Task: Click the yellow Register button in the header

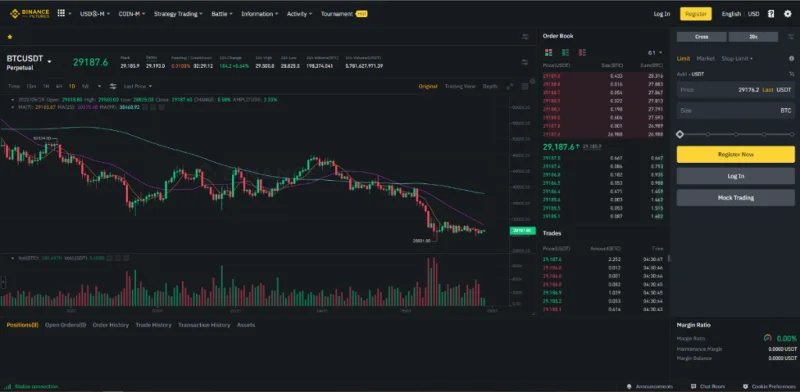Action: [x=695, y=14]
